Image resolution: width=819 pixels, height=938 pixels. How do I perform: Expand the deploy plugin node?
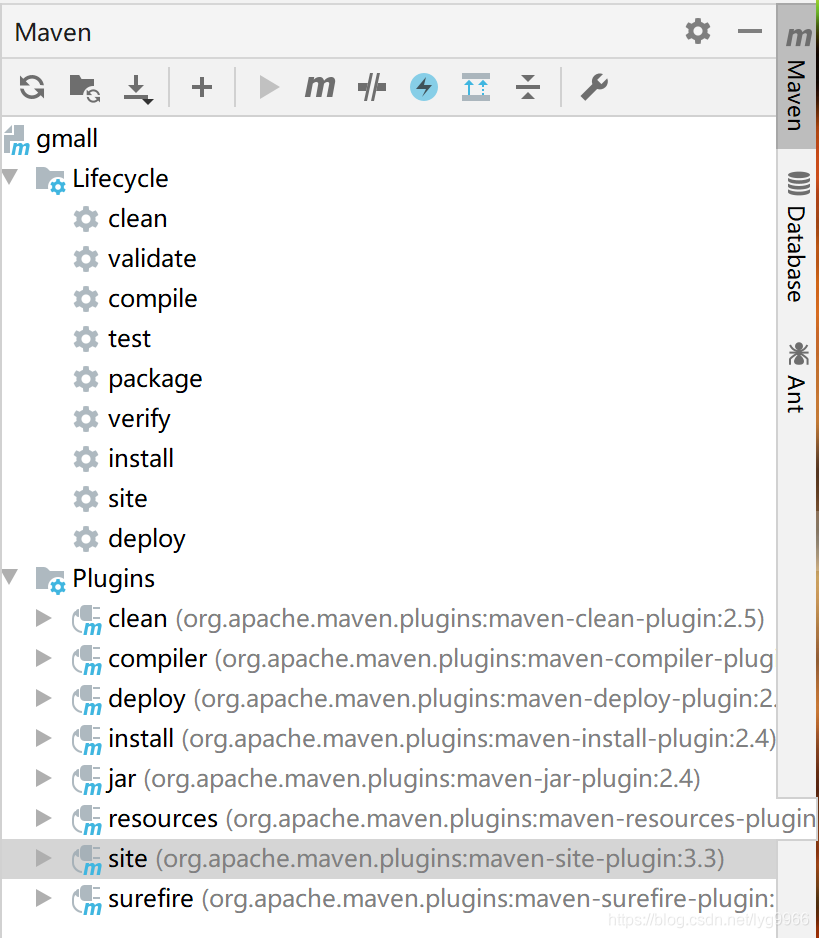(x=43, y=698)
